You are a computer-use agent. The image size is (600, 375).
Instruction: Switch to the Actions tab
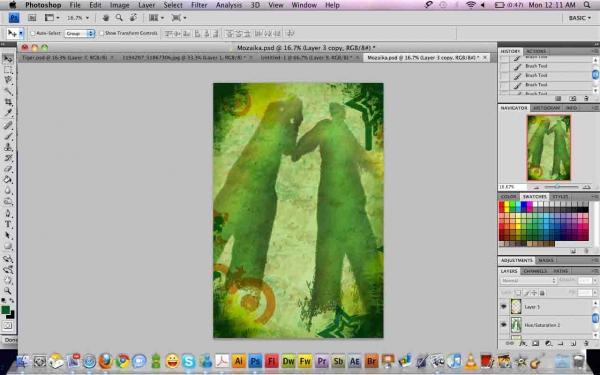[x=536, y=51]
